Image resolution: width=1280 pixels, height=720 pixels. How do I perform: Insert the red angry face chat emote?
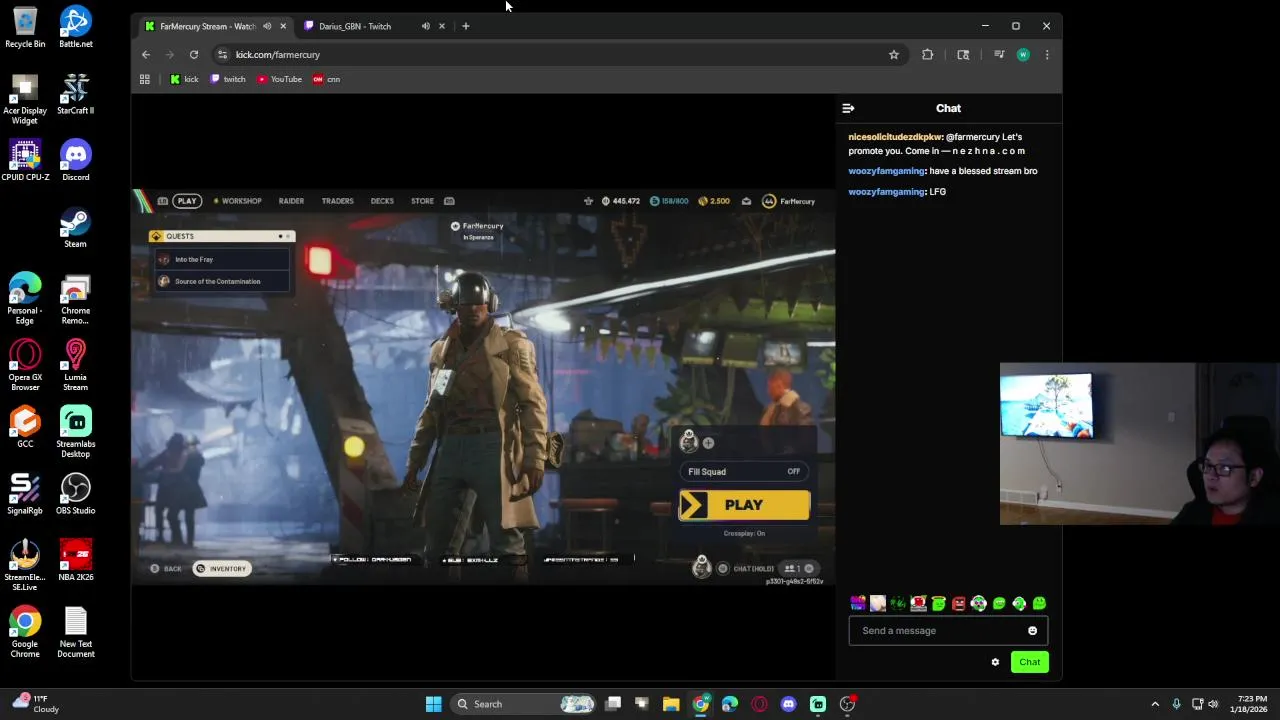(959, 603)
